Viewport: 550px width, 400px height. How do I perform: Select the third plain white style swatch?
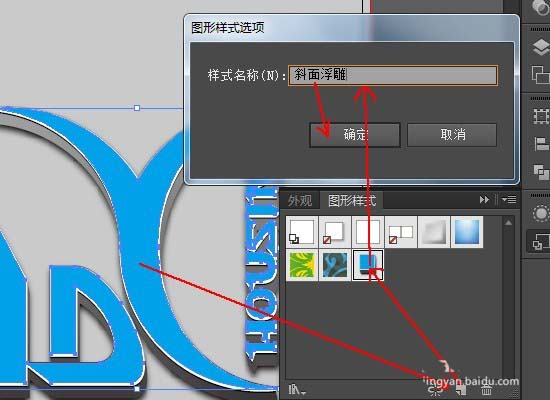[368, 232]
